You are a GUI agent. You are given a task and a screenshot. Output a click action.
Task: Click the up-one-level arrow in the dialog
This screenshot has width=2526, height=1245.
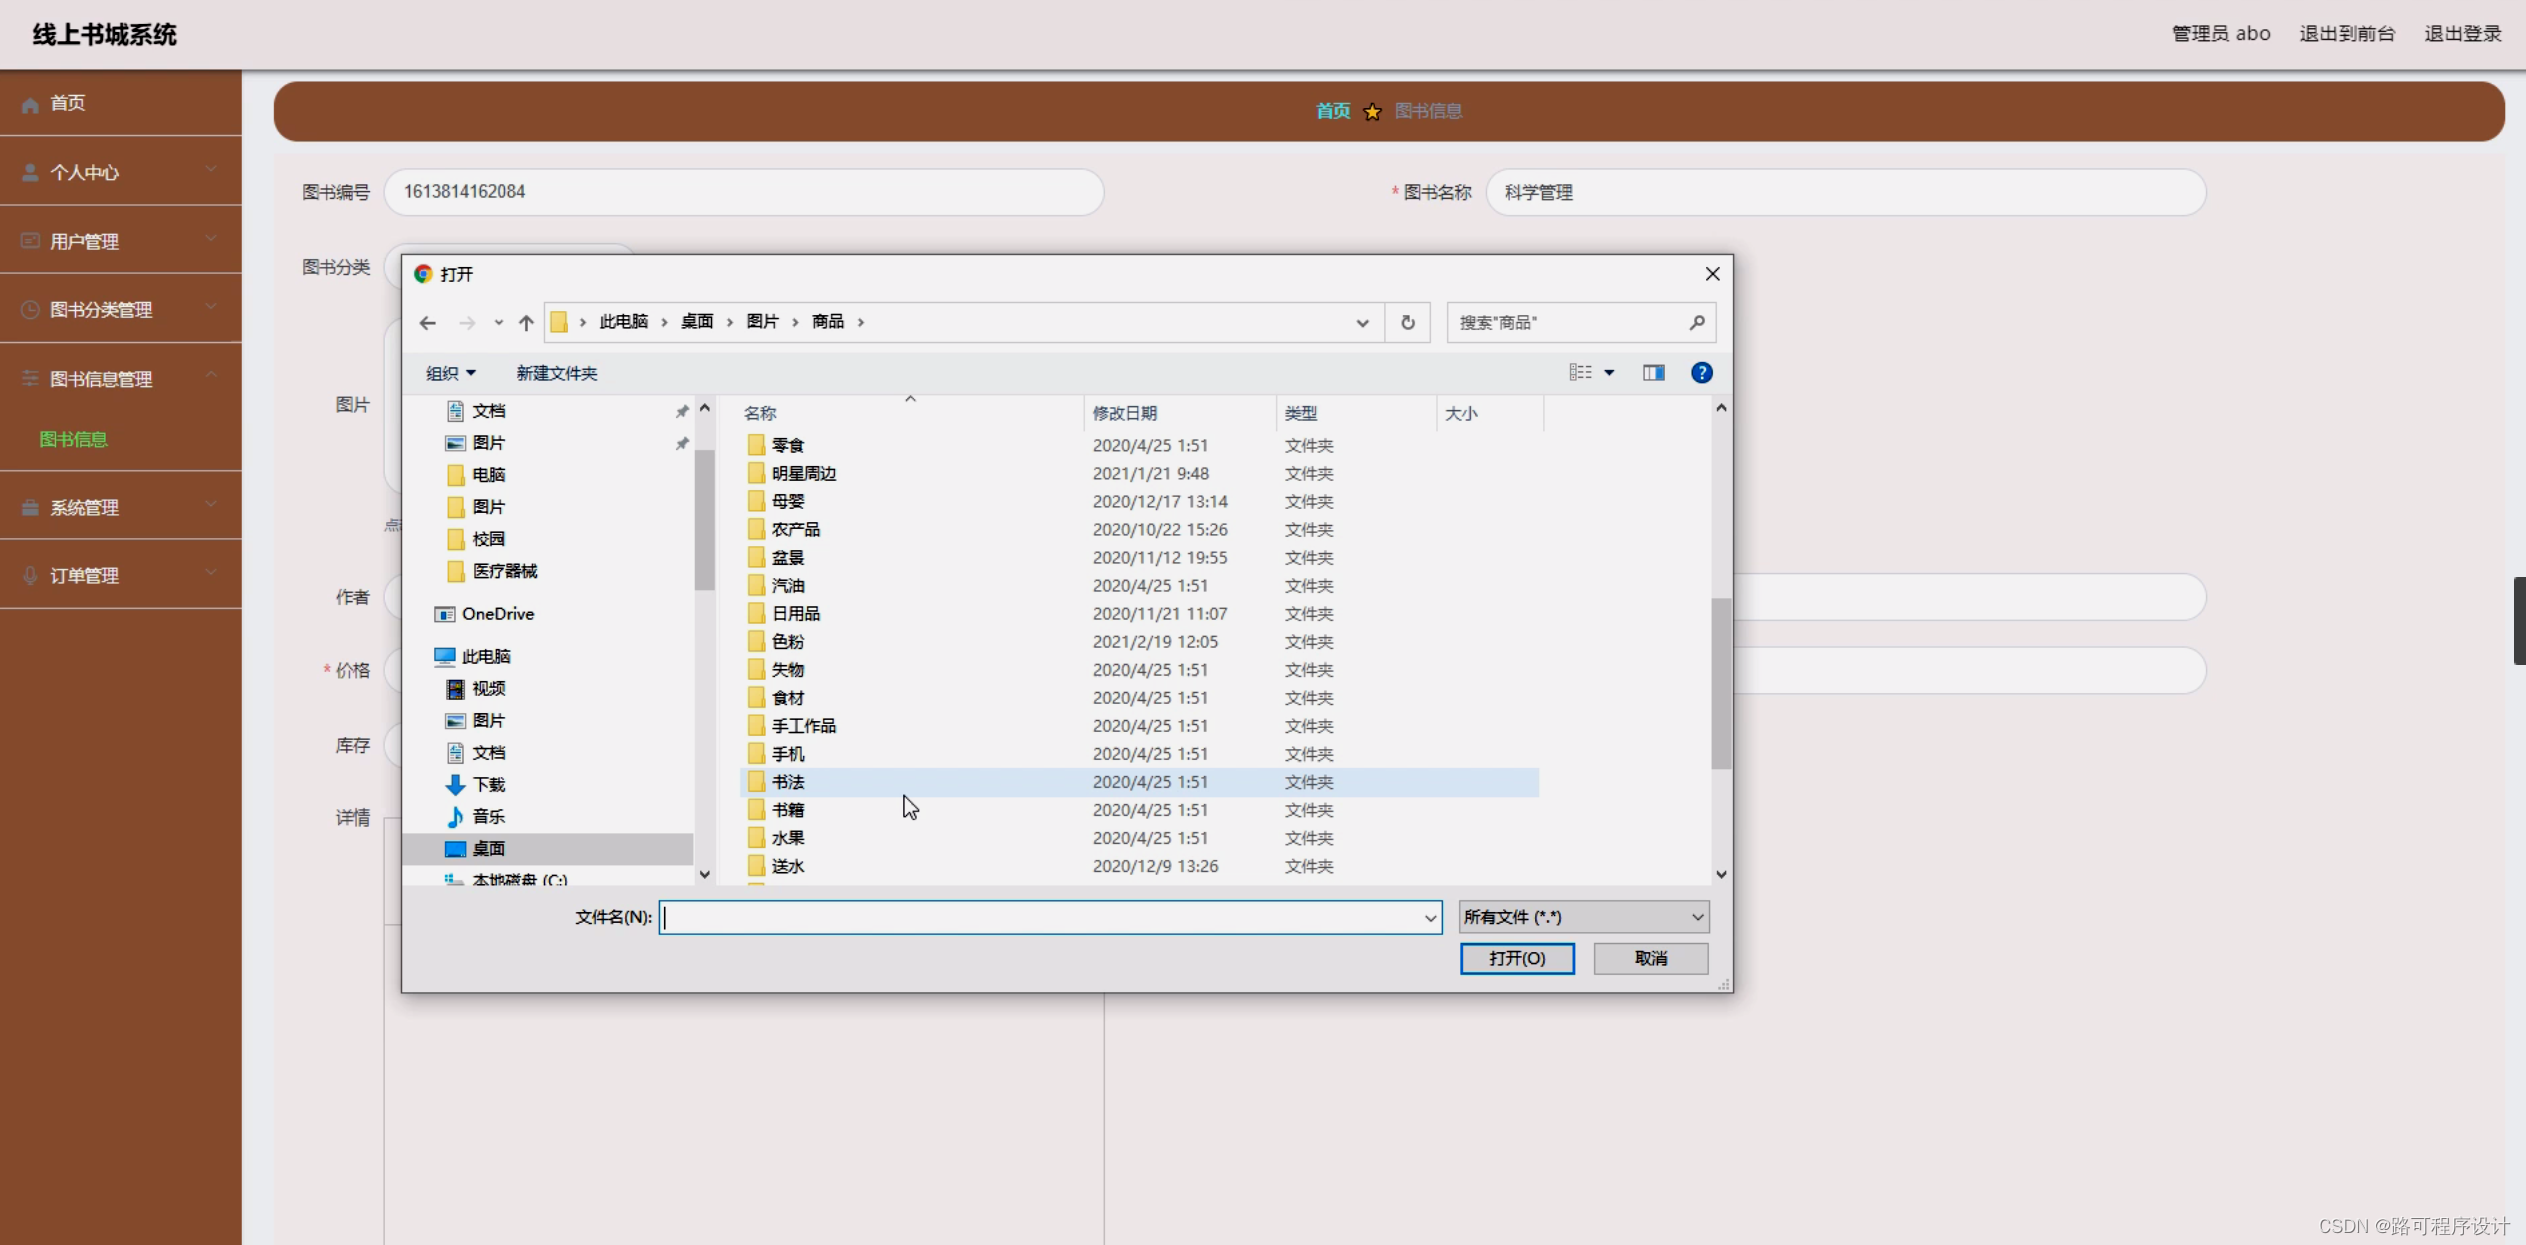point(524,322)
